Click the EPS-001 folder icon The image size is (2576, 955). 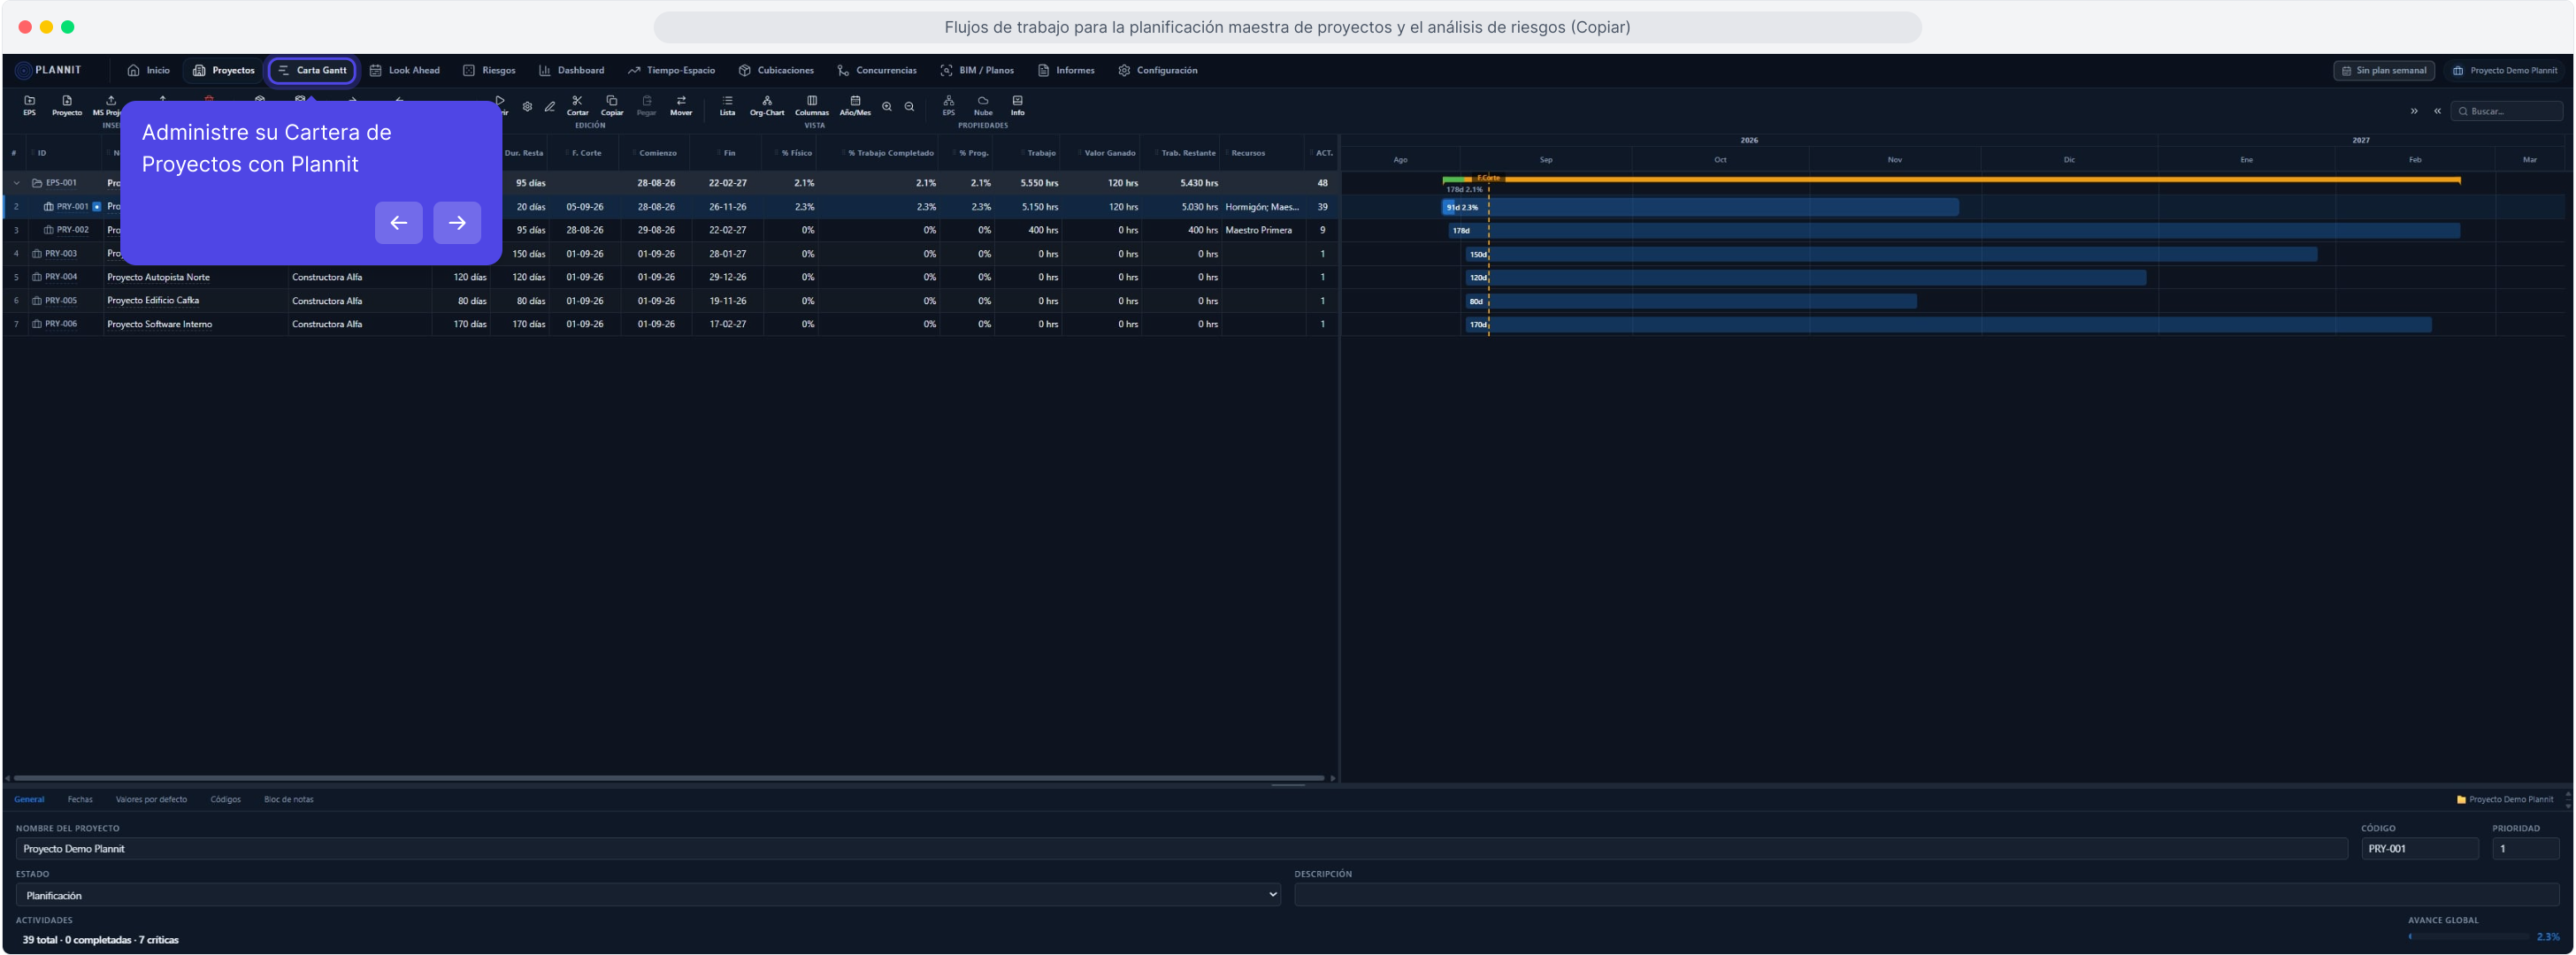pyautogui.click(x=37, y=183)
